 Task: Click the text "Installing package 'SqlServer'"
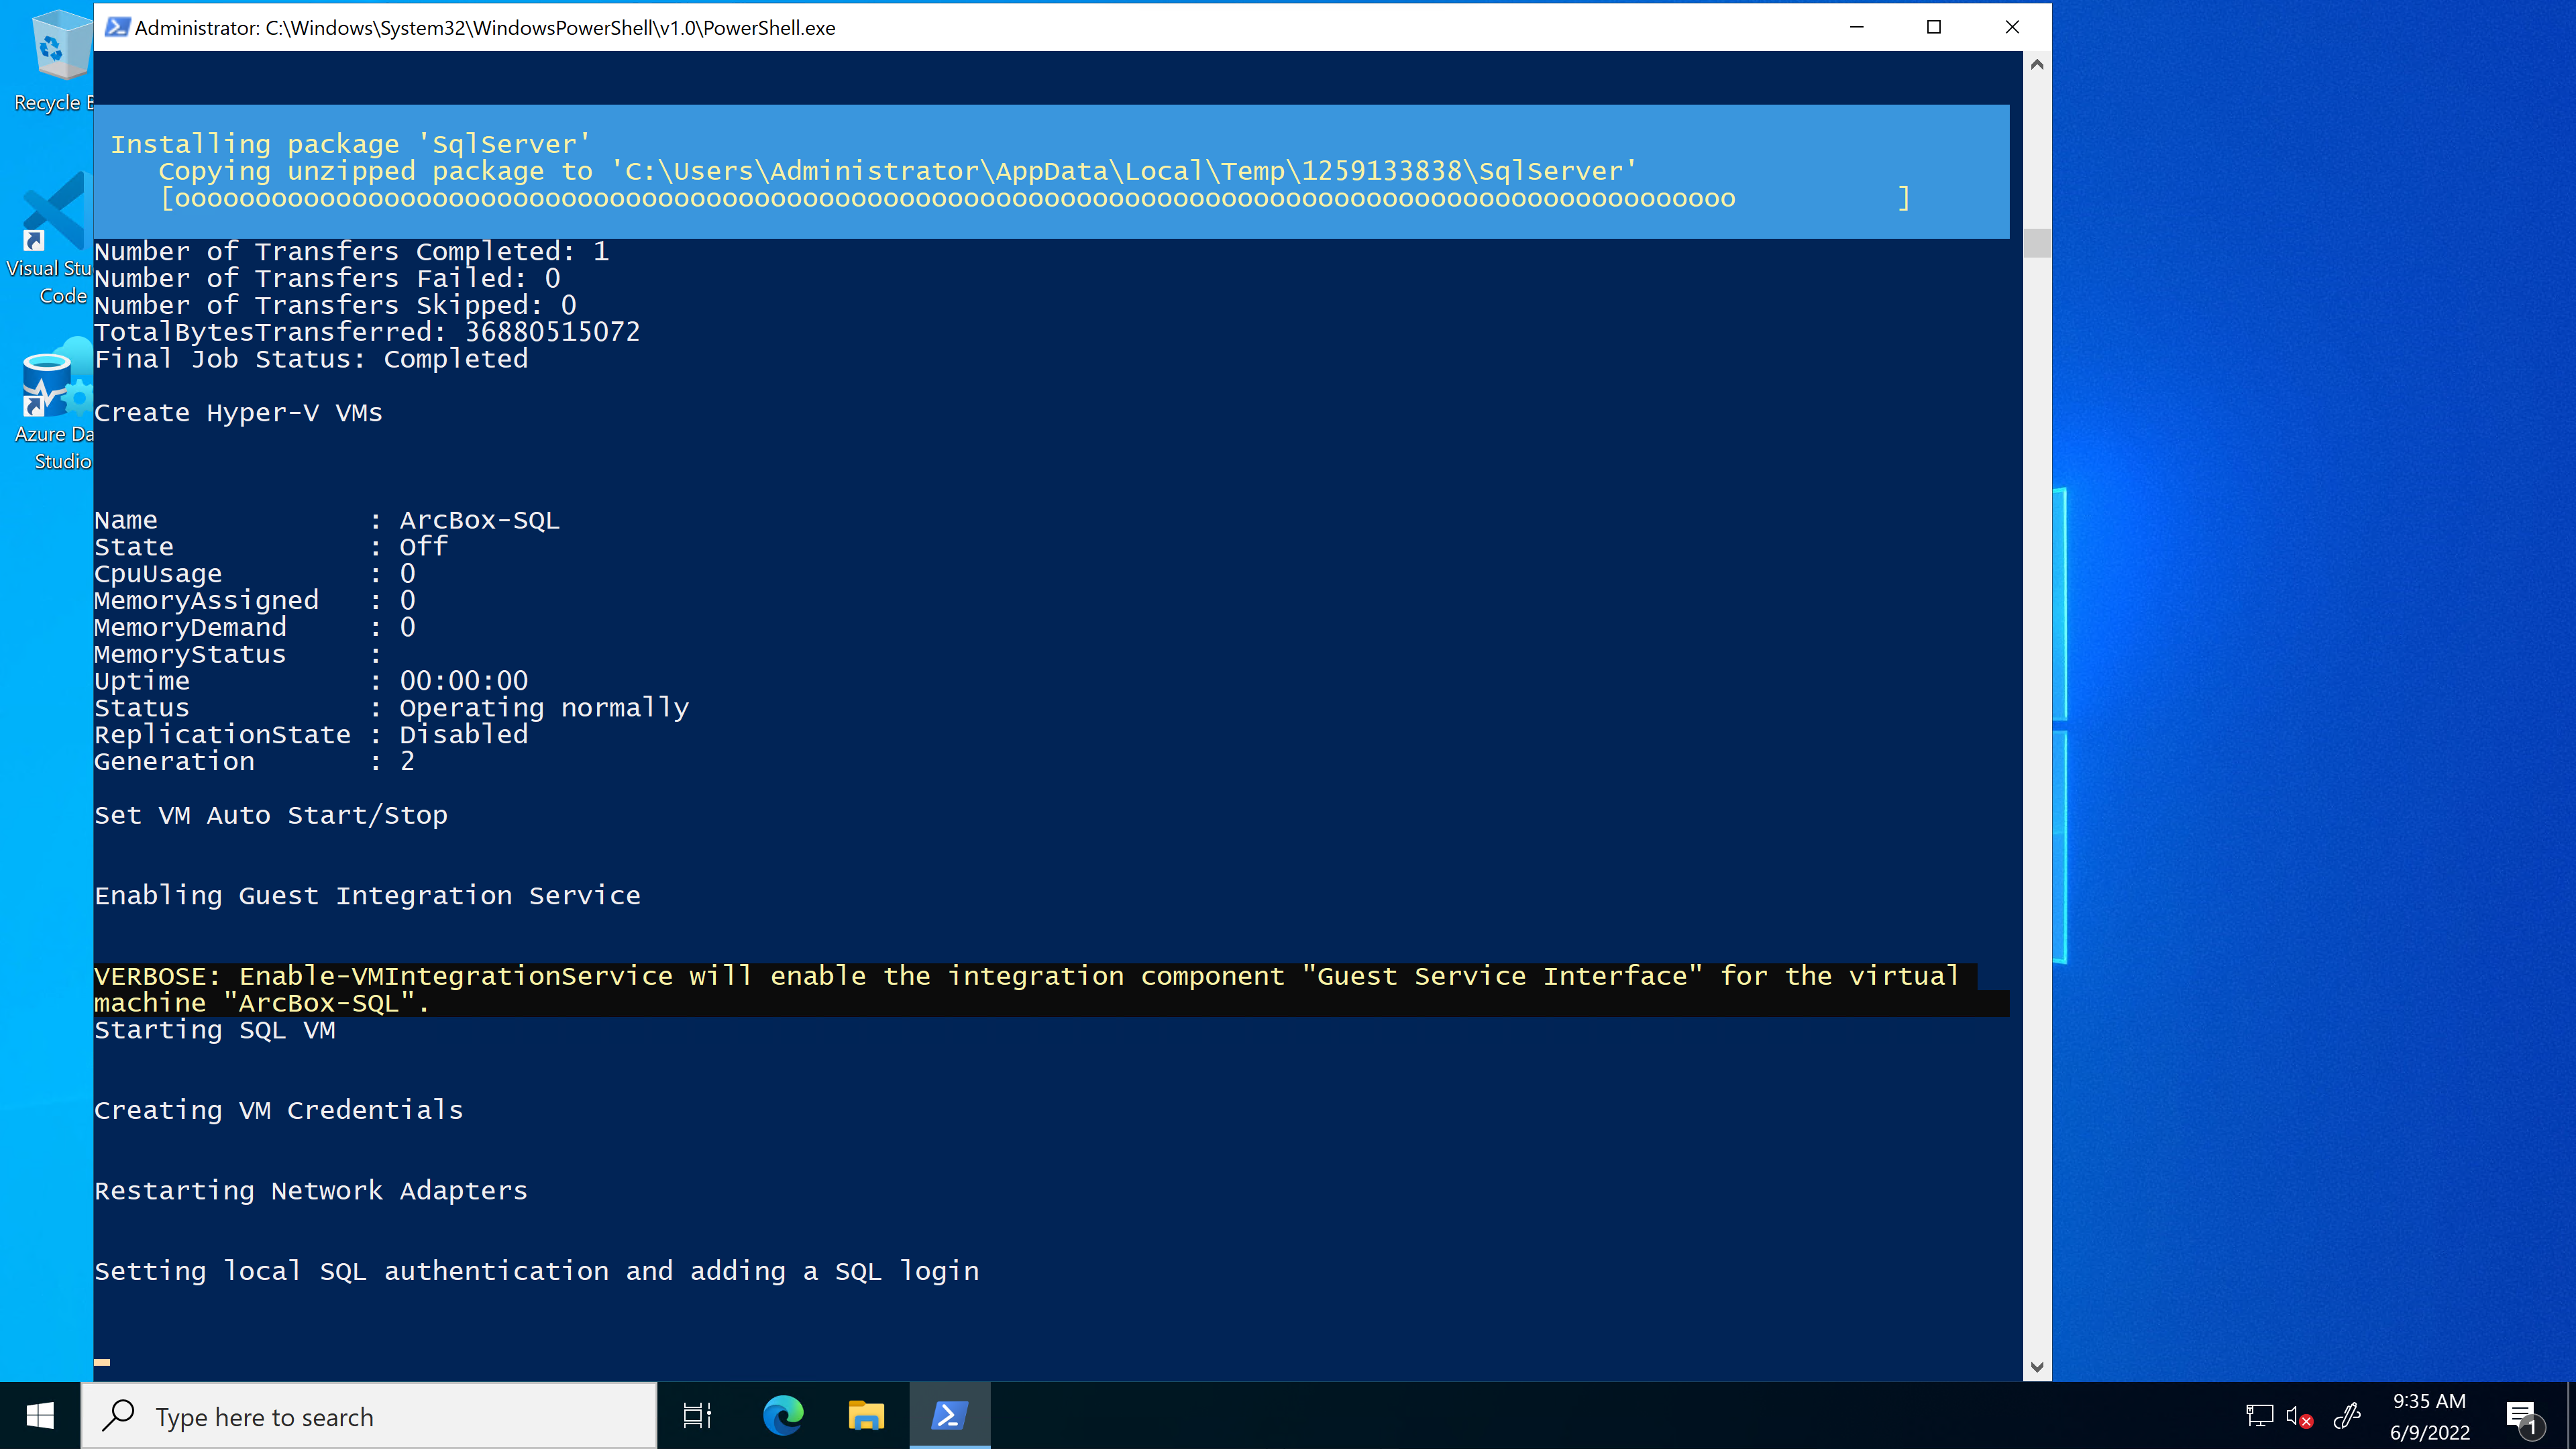pyautogui.click(x=350, y=144)
